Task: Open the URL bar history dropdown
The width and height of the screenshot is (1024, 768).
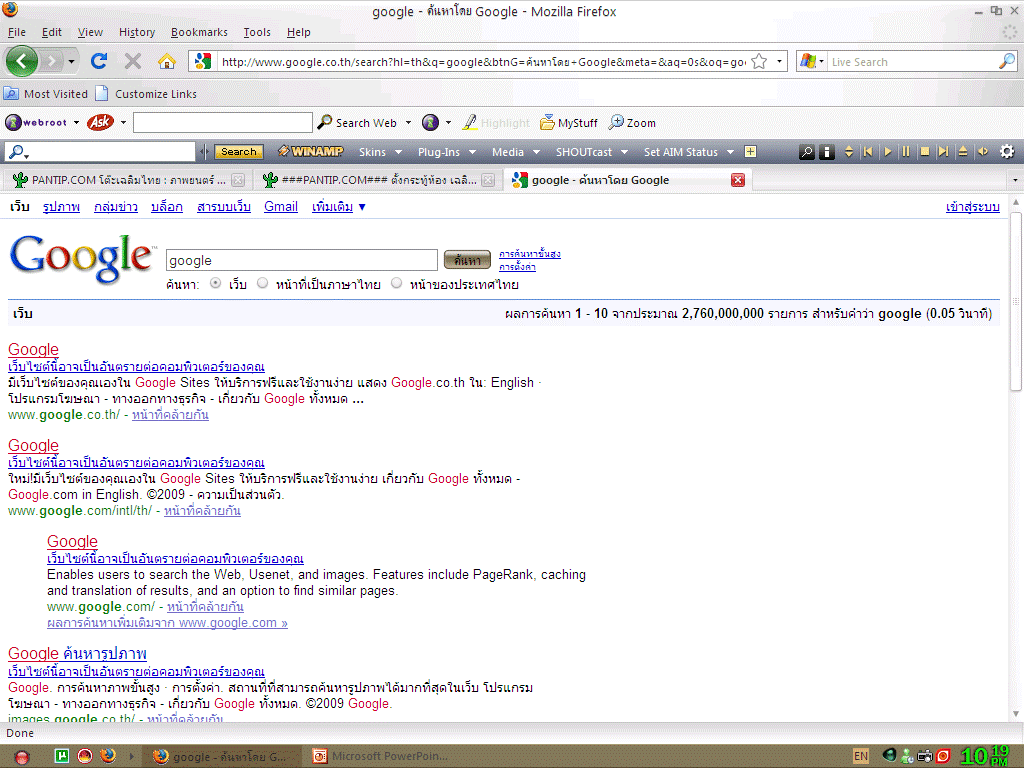Action: tap(779, 61)
